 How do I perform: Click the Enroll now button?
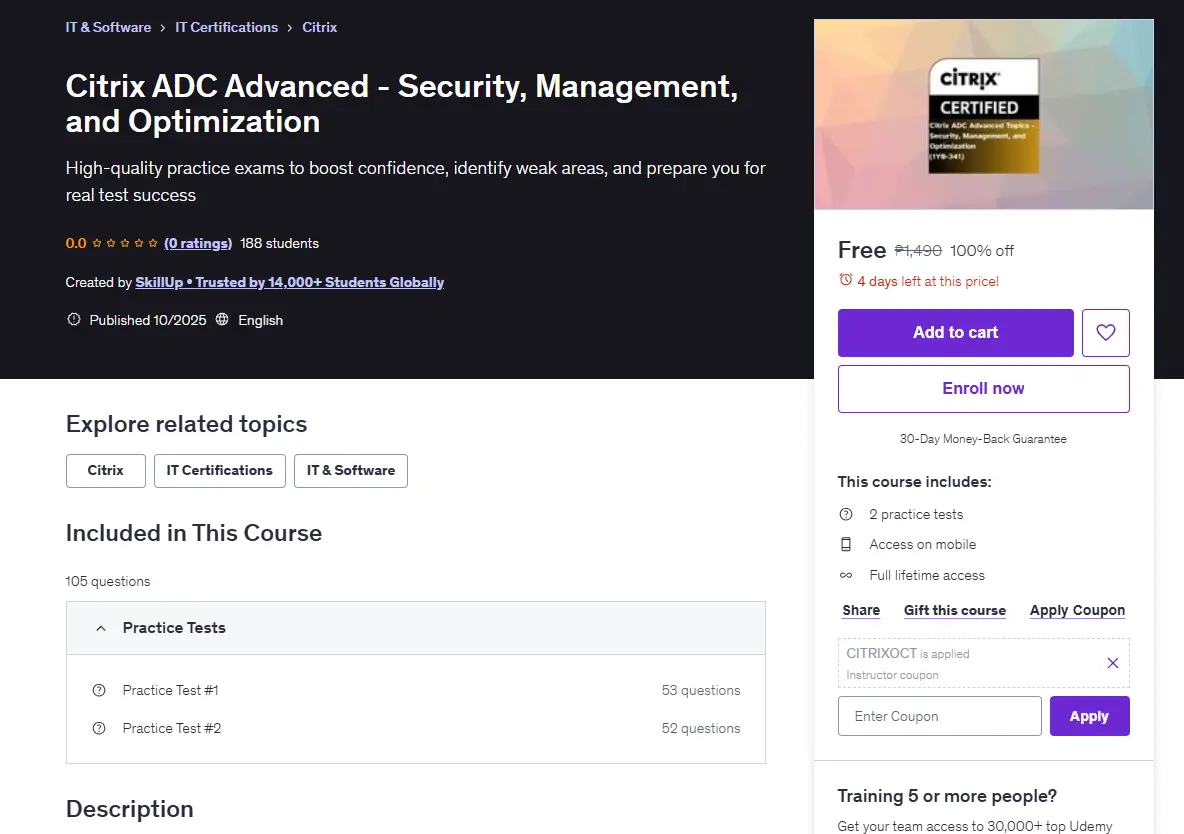pyautogui.click(x=983, y=389)
